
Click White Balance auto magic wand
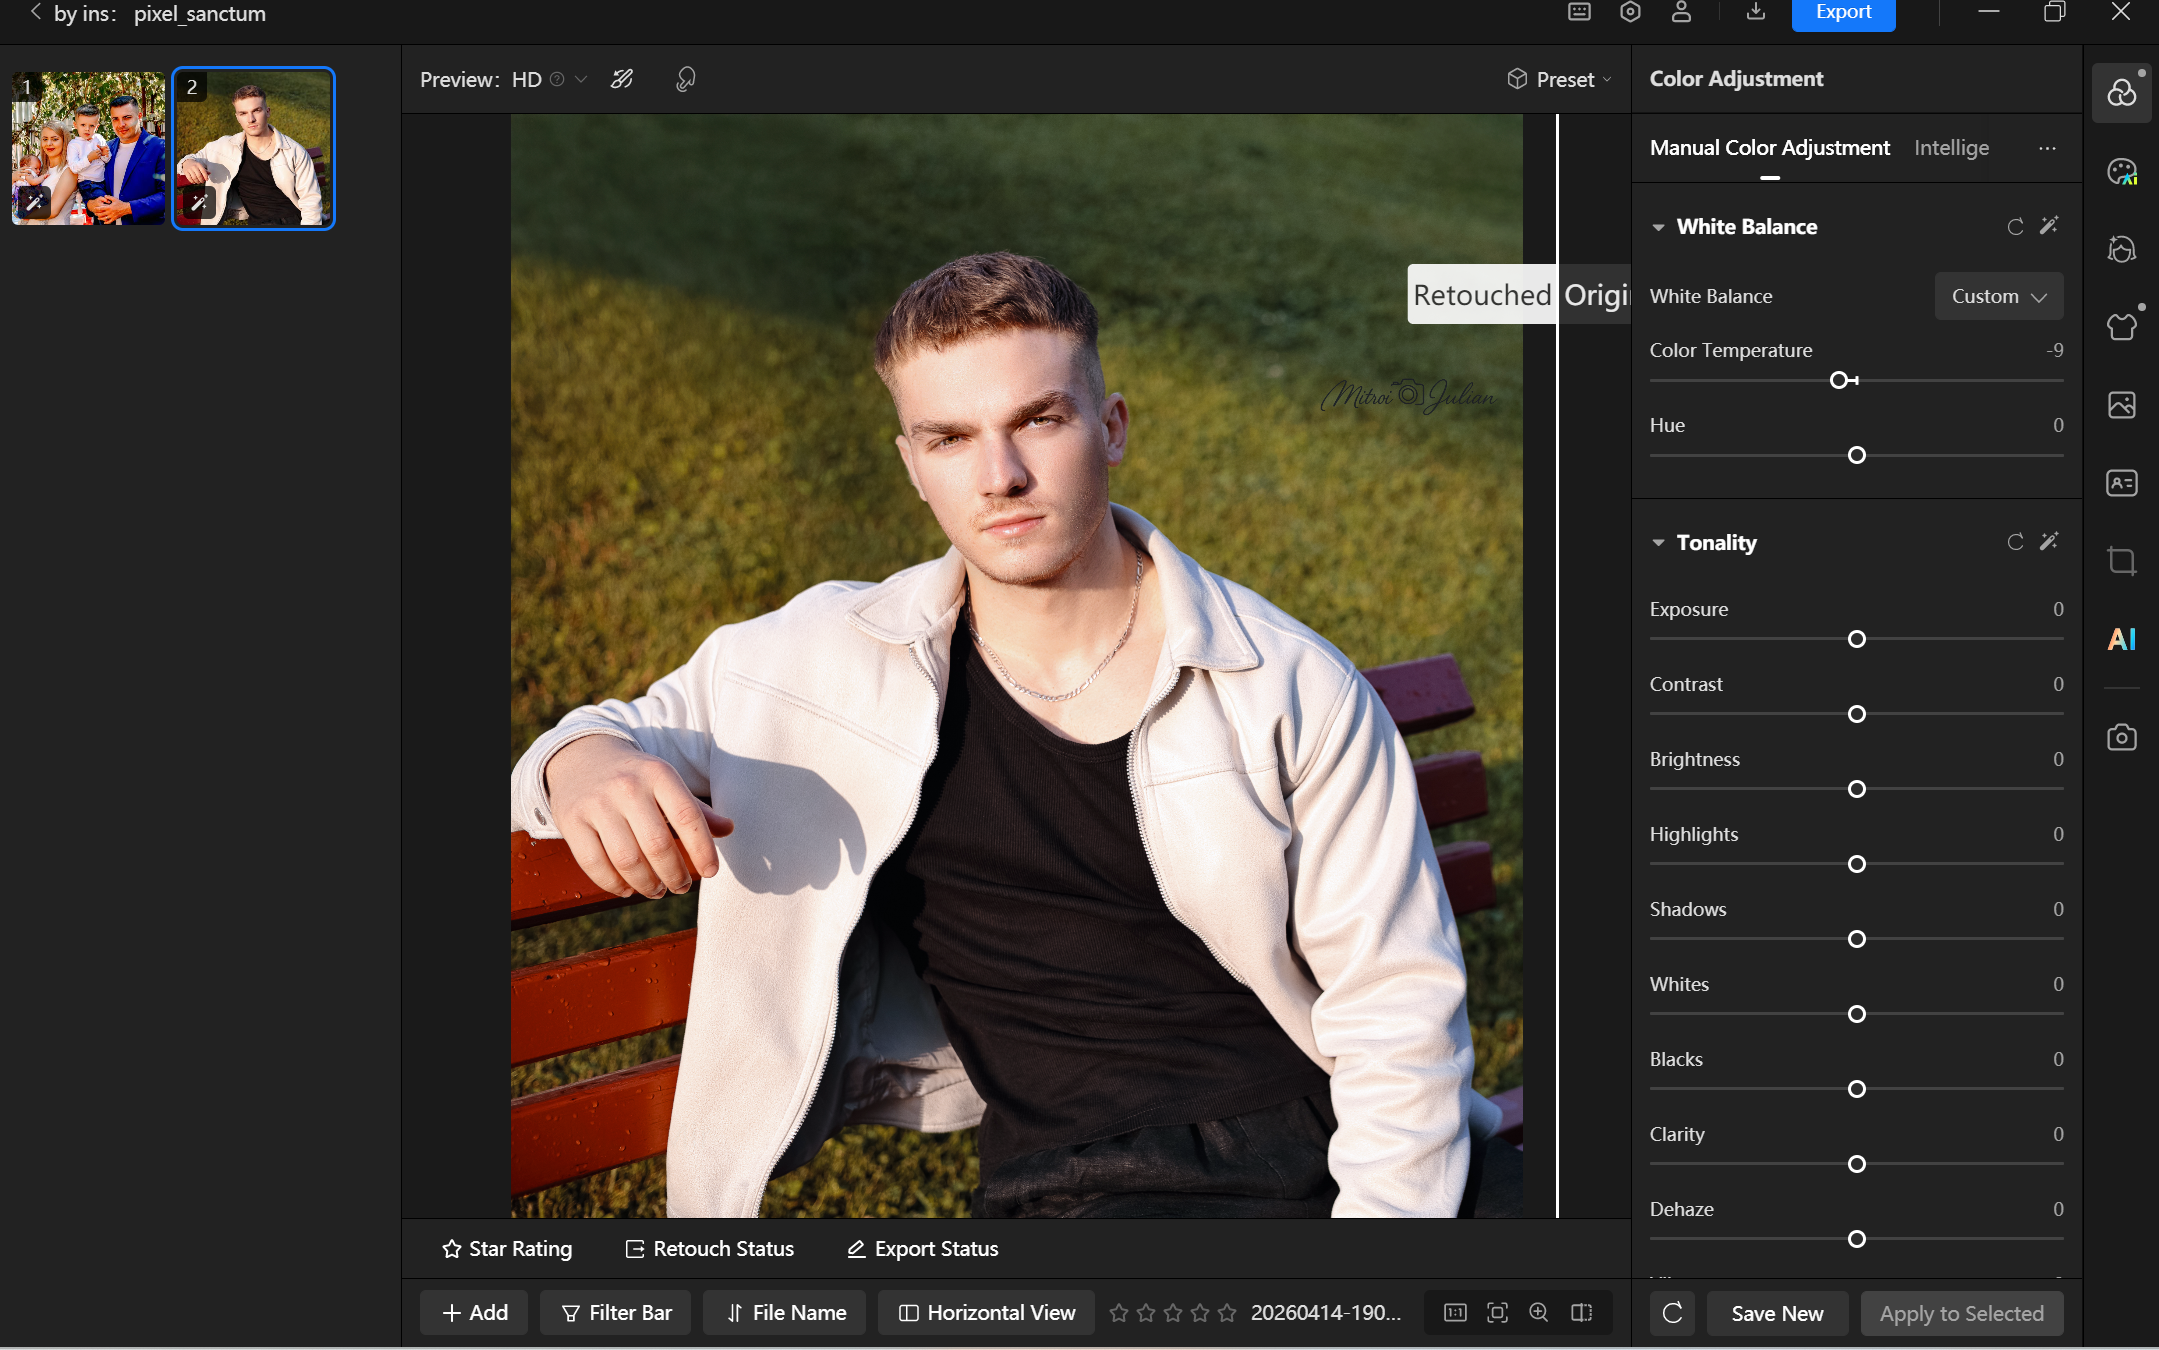[x=2049, y=226]
